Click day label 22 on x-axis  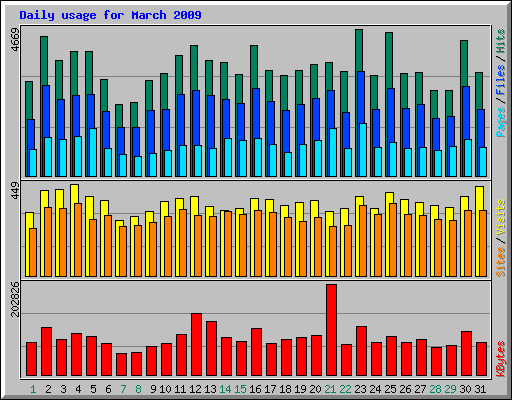(x=345, y=389)
